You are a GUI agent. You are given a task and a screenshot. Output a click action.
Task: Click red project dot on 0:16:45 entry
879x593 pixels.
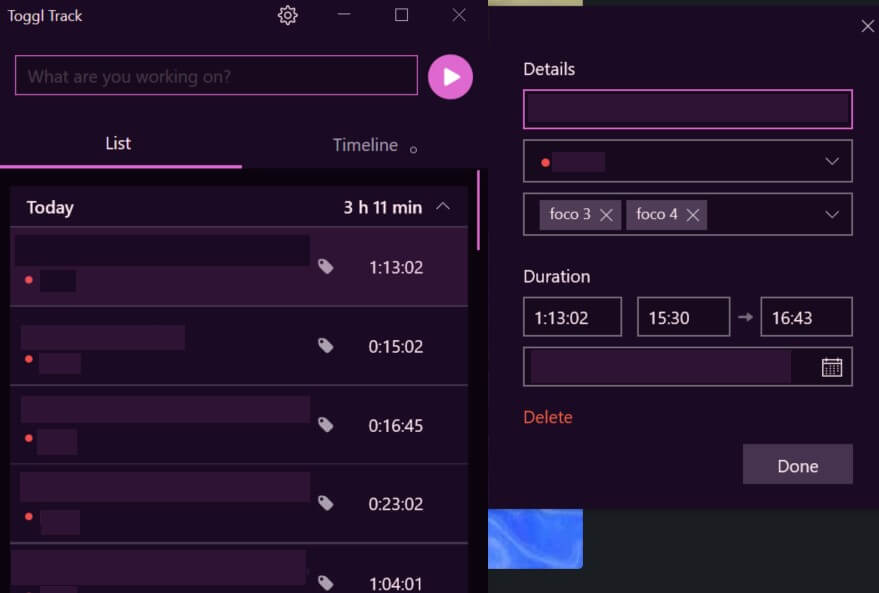coord(29,438)
